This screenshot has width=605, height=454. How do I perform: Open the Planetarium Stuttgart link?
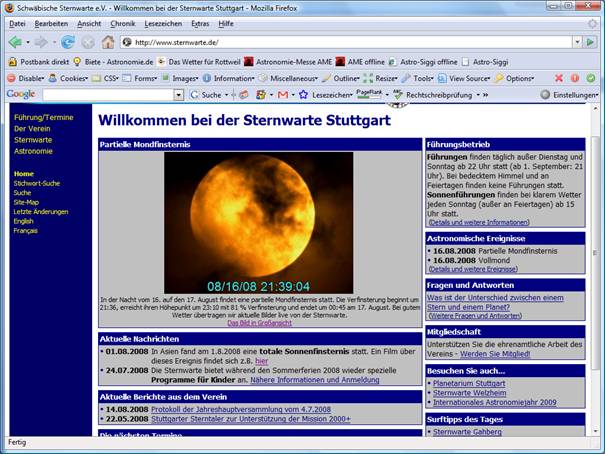tap(469, 383)
